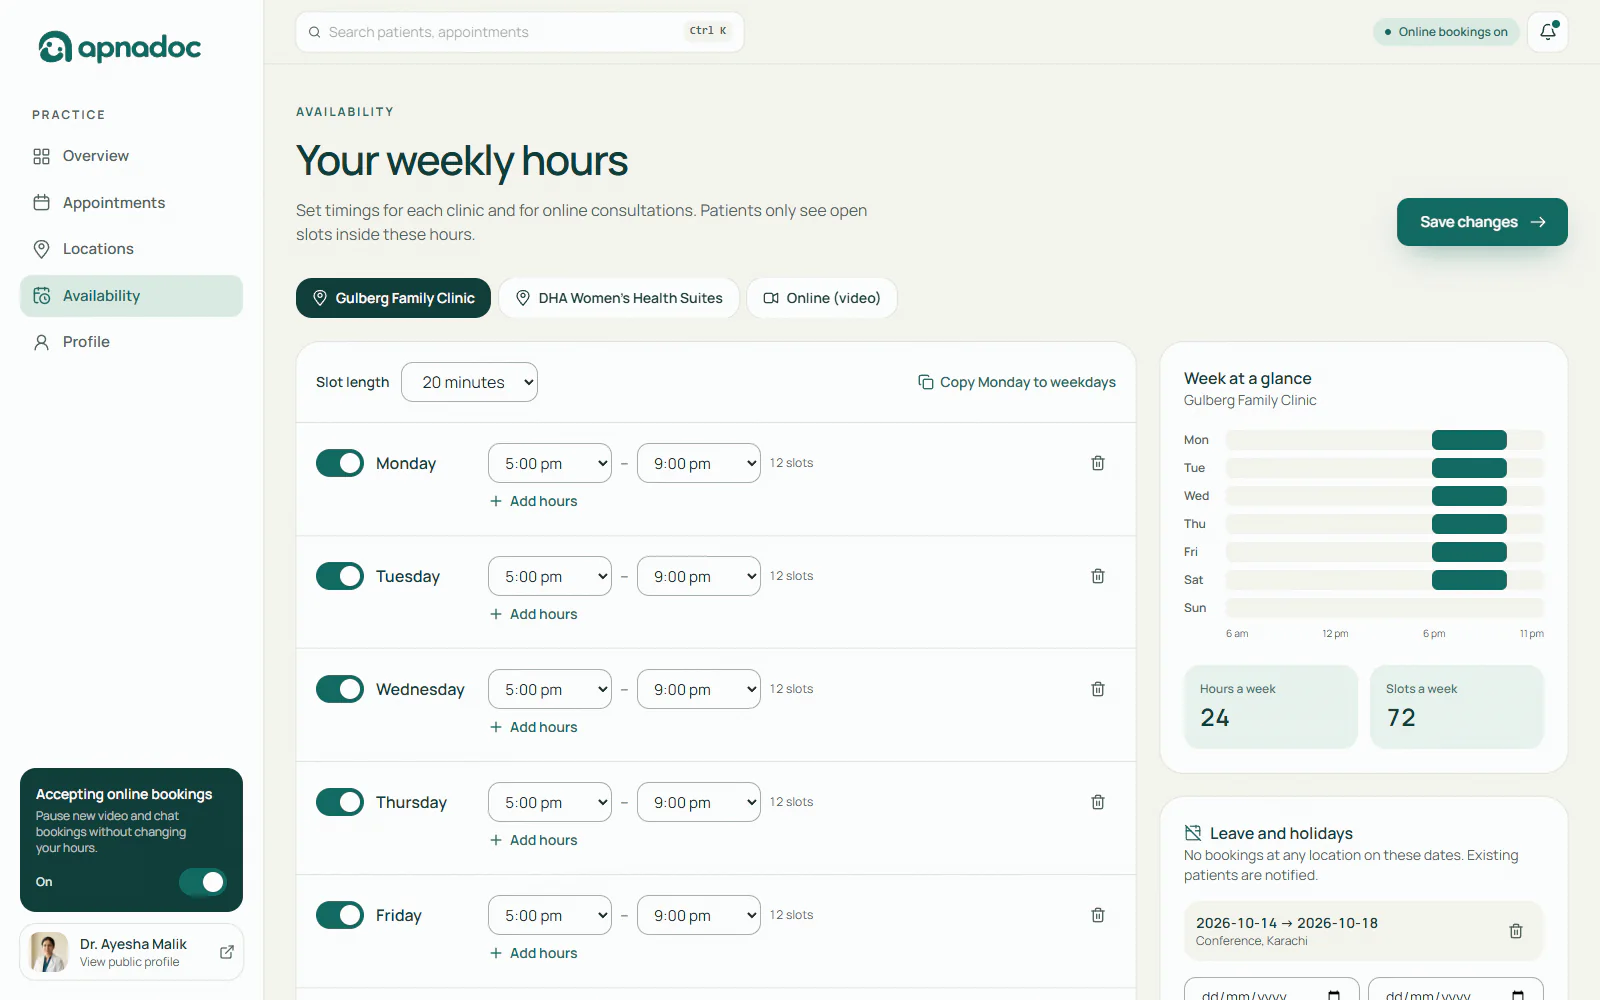Click Copy Monday to weekdays

1017,382
